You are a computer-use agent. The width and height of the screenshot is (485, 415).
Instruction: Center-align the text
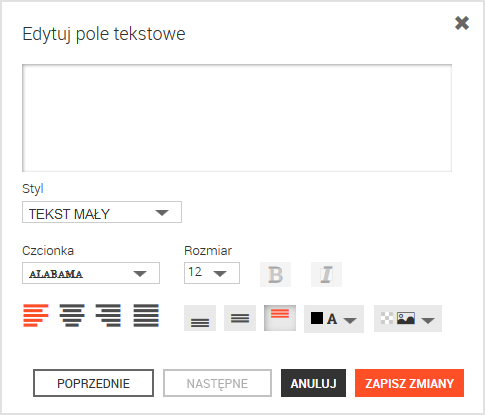[72, 315]
